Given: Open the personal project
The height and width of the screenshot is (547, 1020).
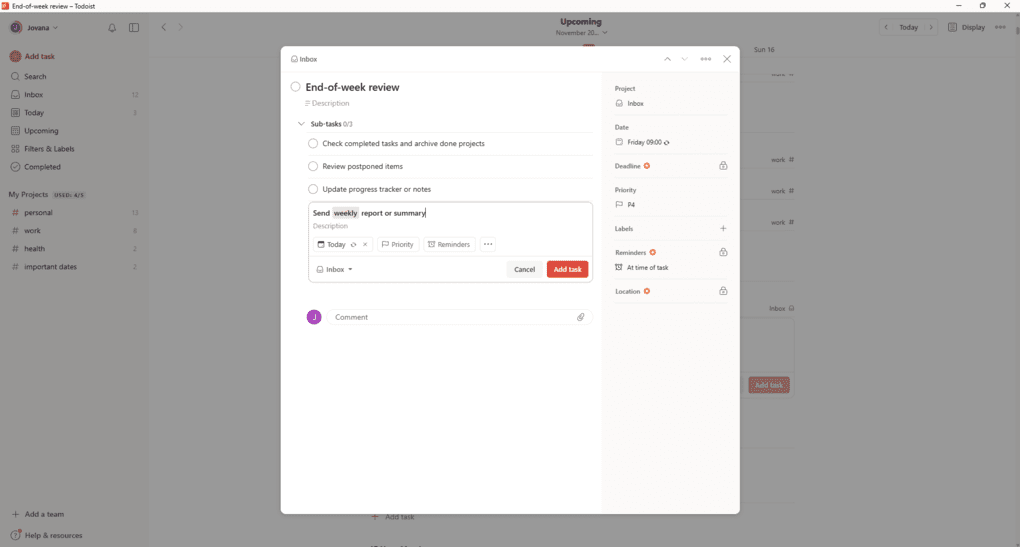Looking at the screenshot, I should pyautogui.click(x=75, y=213).
